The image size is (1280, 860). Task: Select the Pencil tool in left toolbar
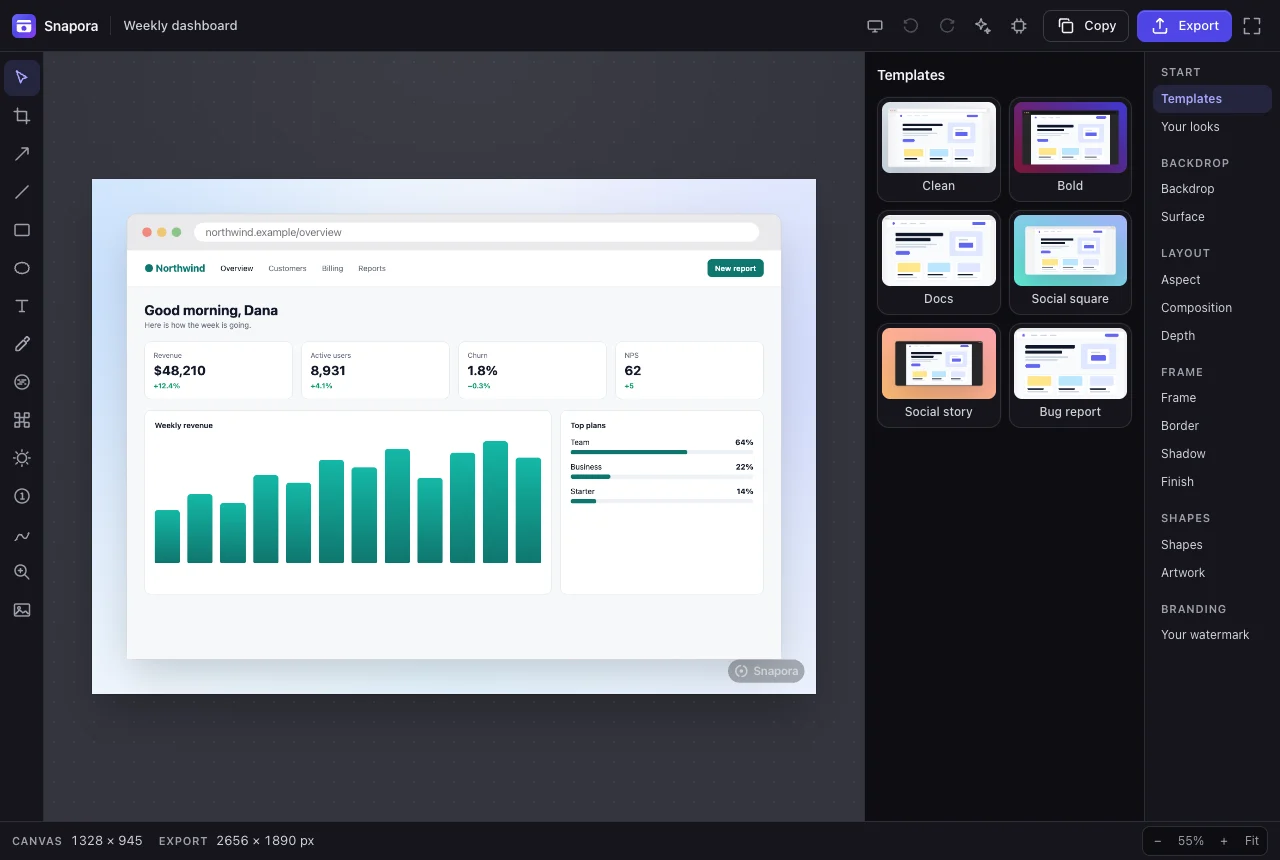(x=22, y=344)
